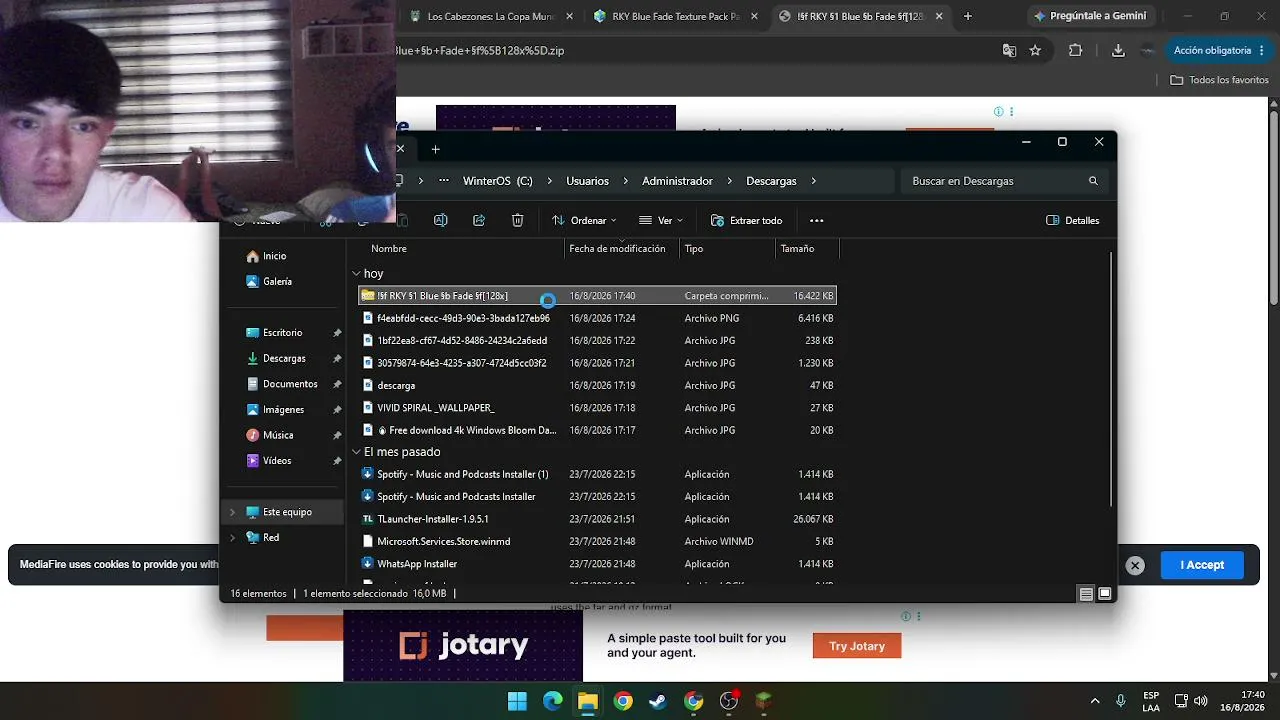Switch to details list view in Explorer status bar
The width and height of the screenshot is (1280, 720).
(1086, 593)
